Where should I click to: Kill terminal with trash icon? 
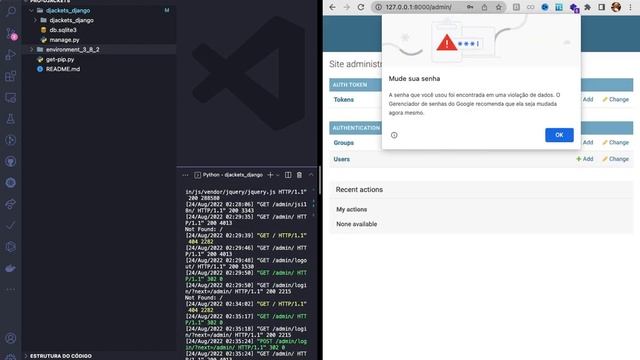pos(299,175)
